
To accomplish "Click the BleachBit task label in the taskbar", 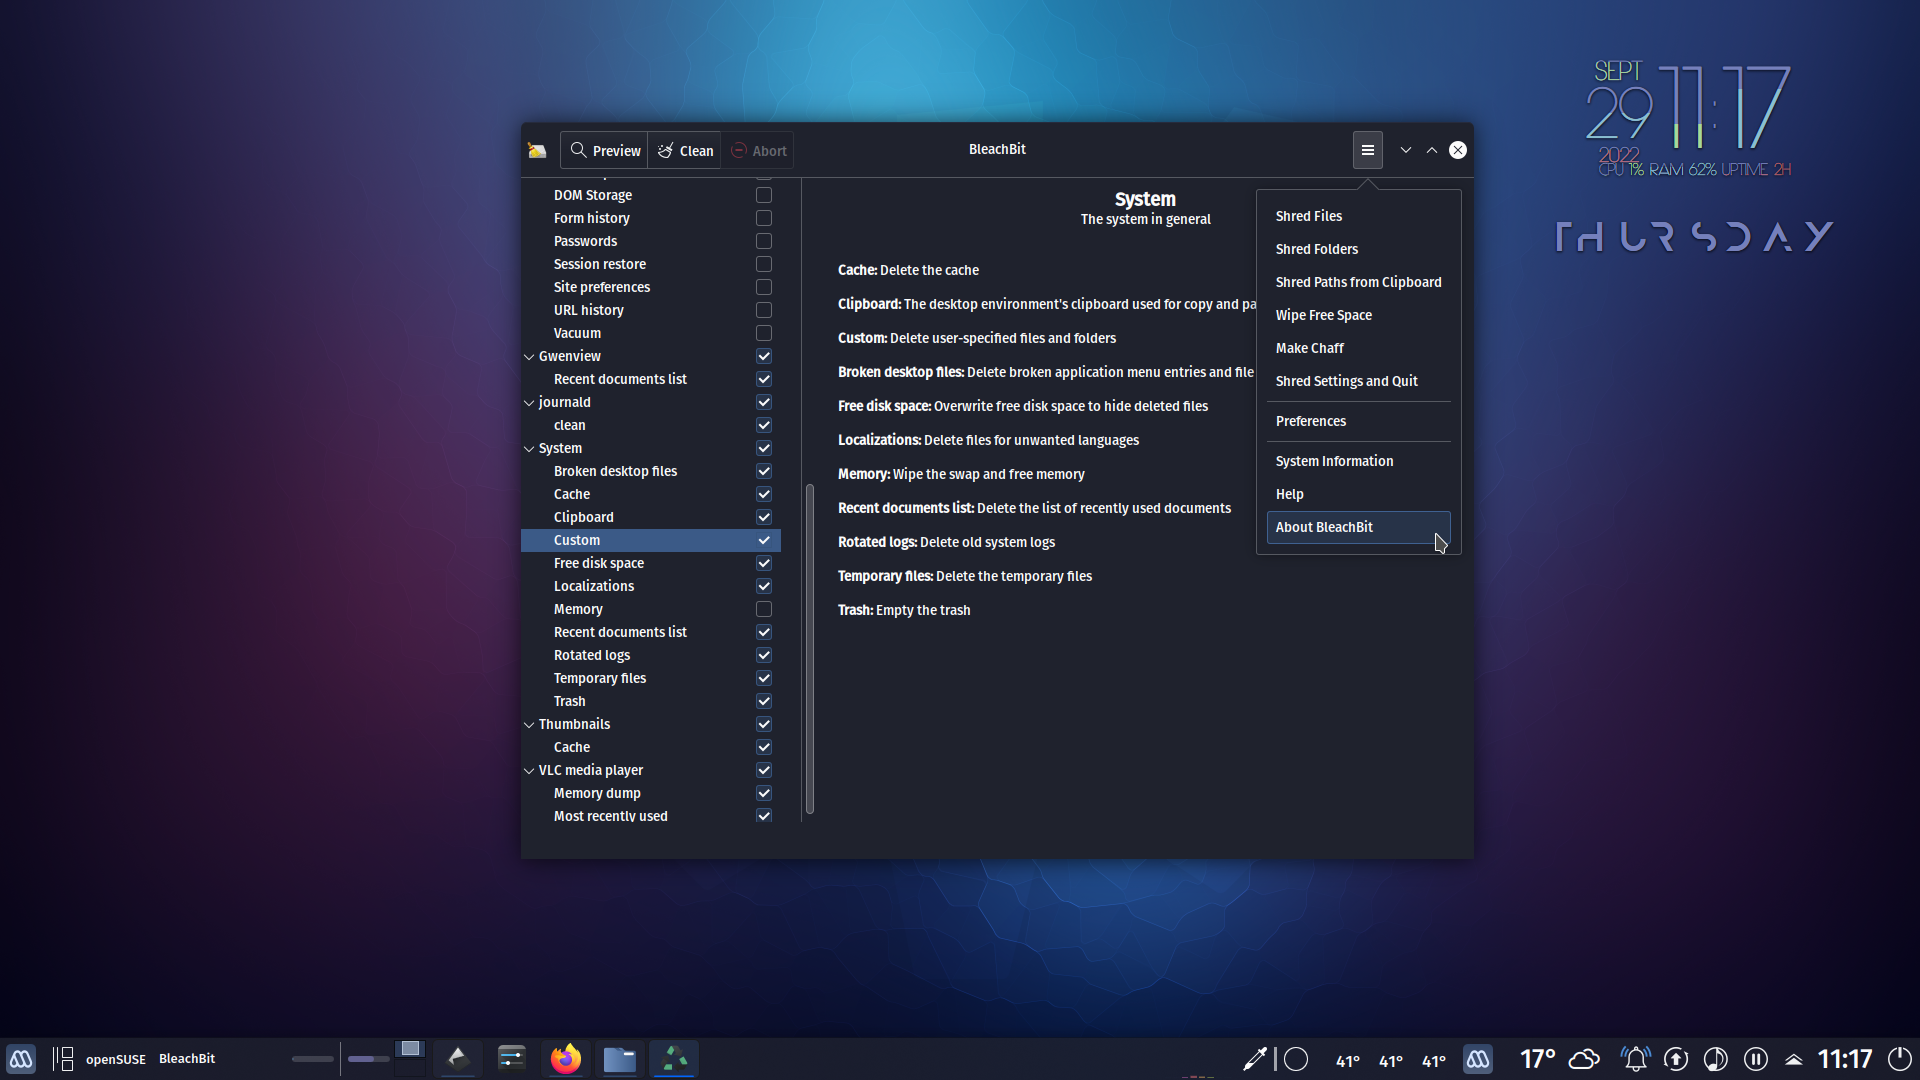I will pos(187,1058).
